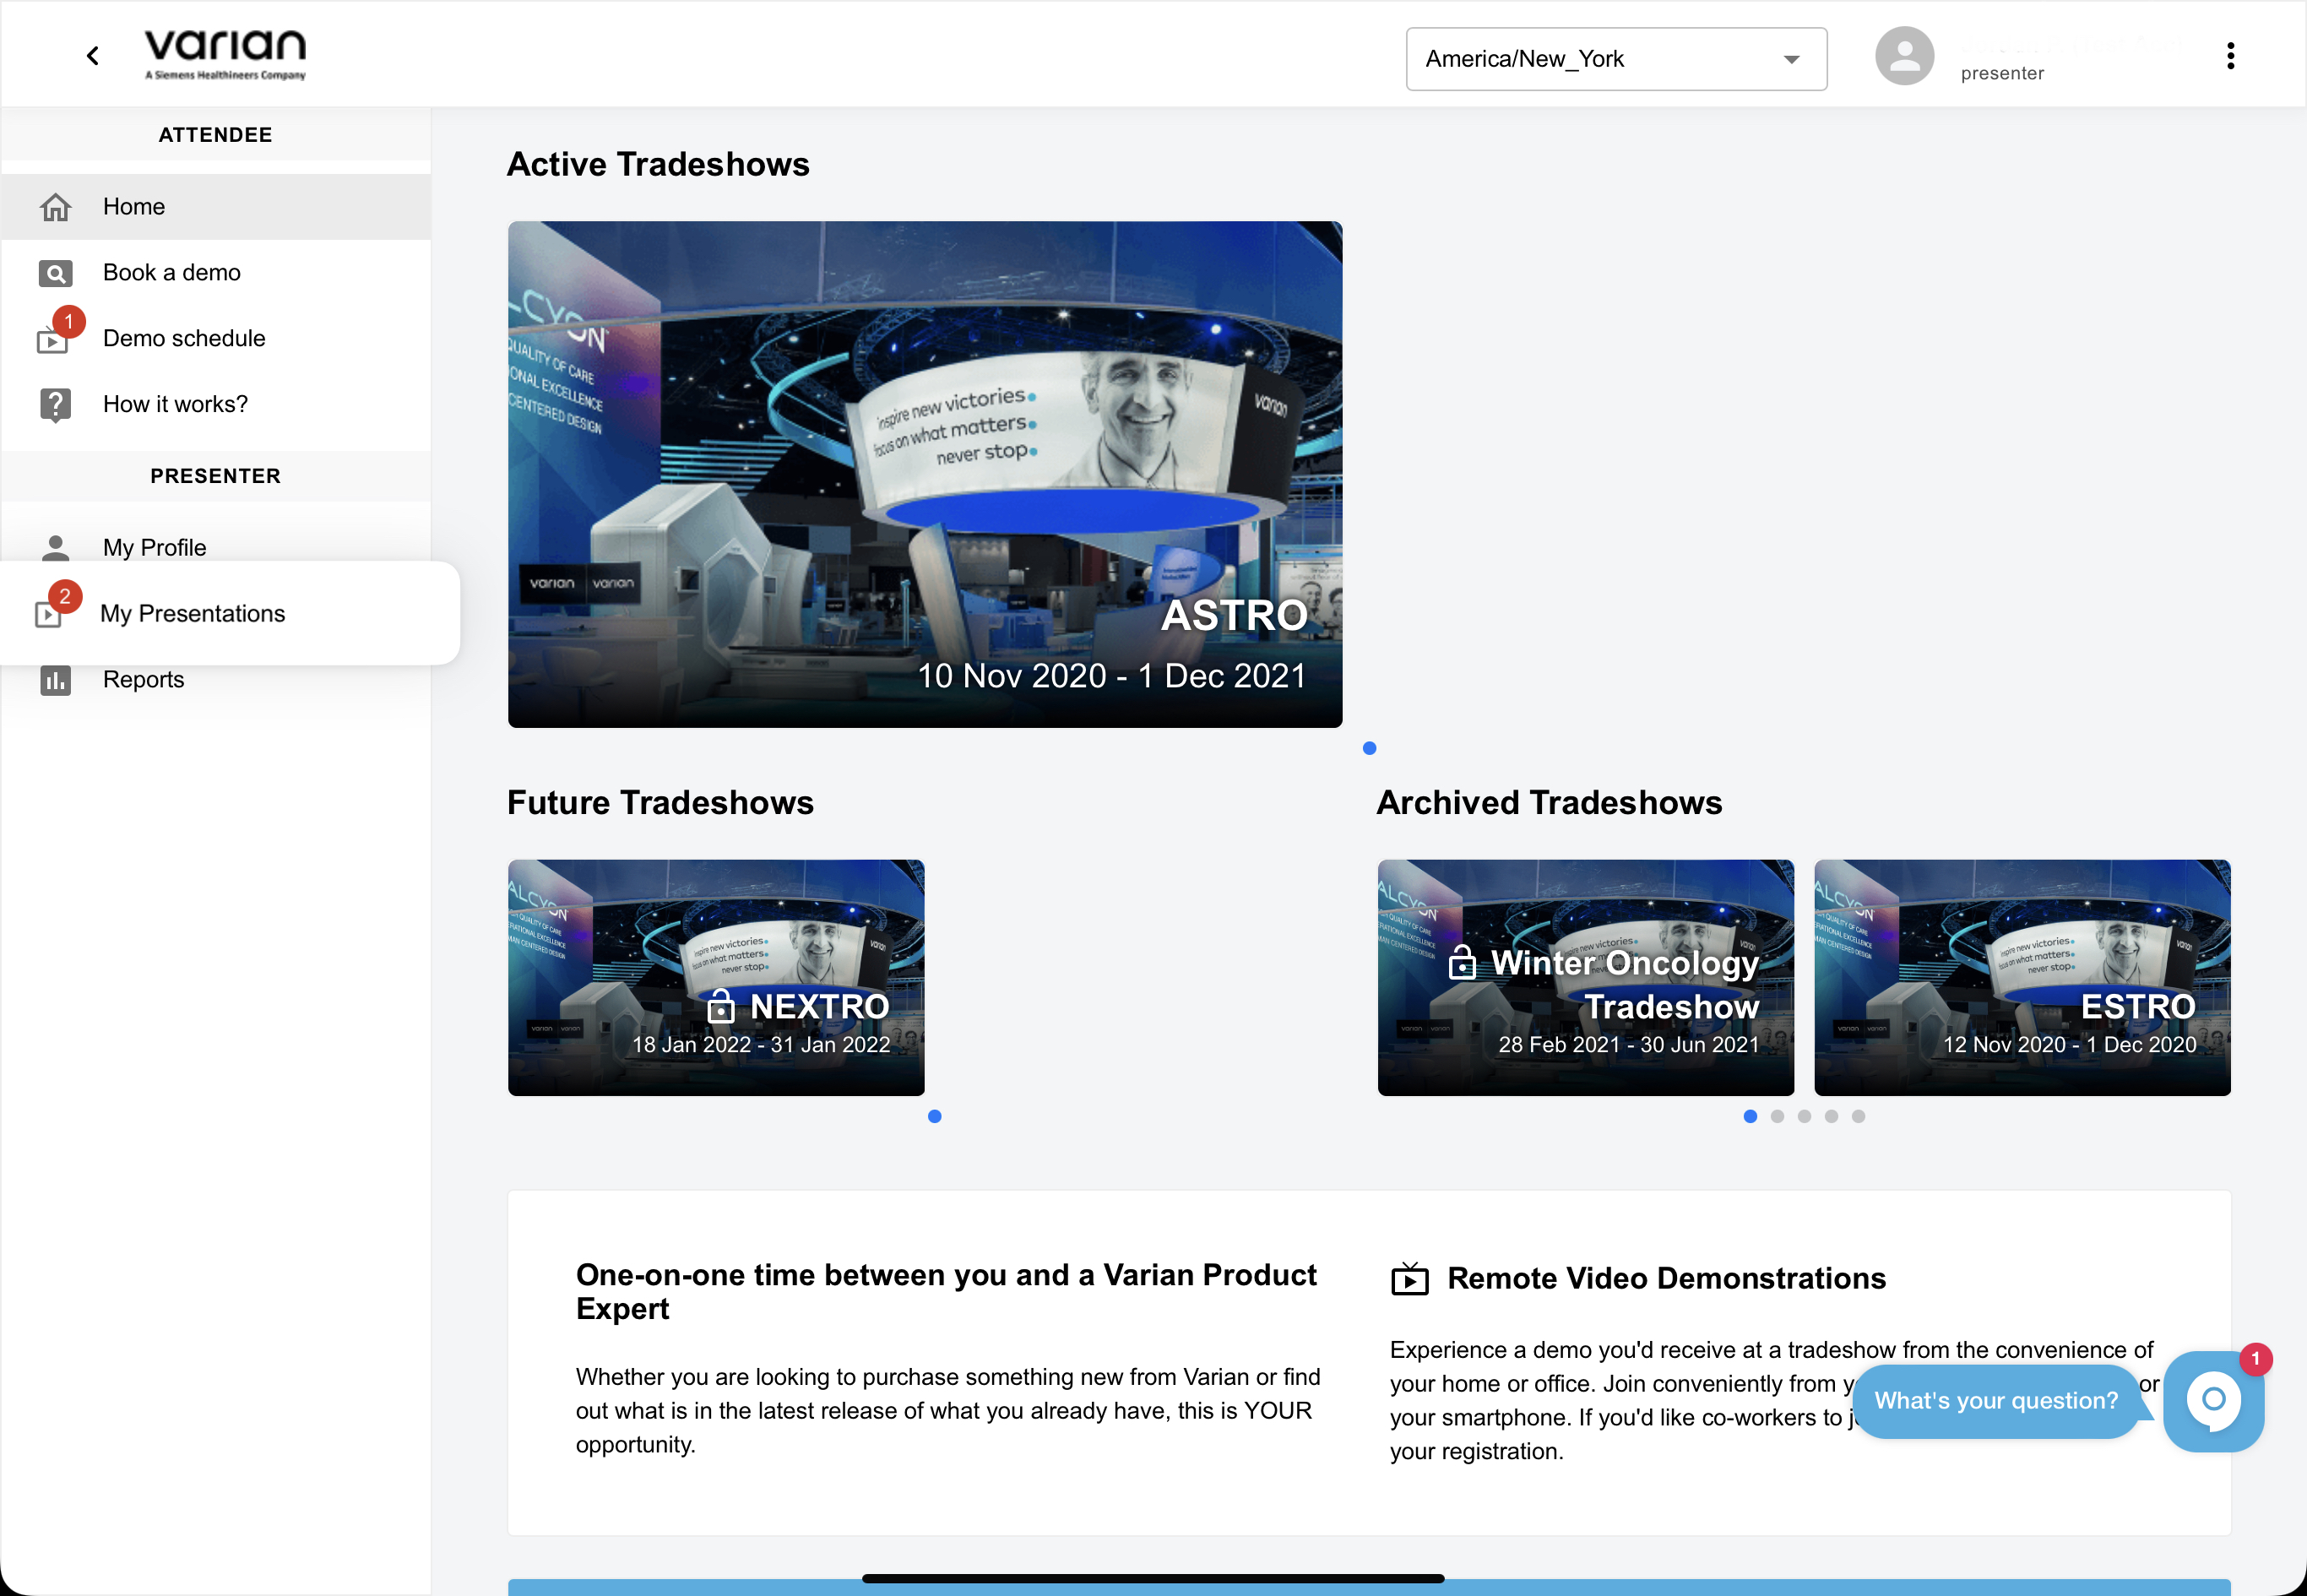
Task: Select the Future Tradeshows carousel dot
Action: pos(935,1116)
